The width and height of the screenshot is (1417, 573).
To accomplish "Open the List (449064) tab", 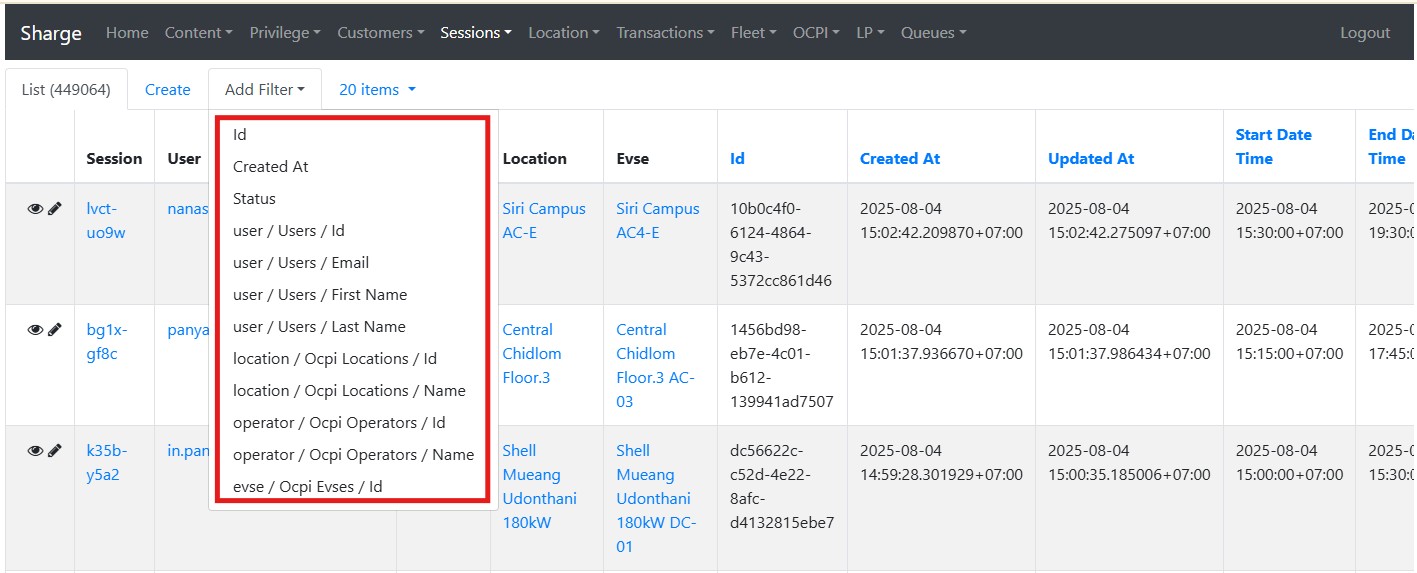I will (x=66, y=90).
